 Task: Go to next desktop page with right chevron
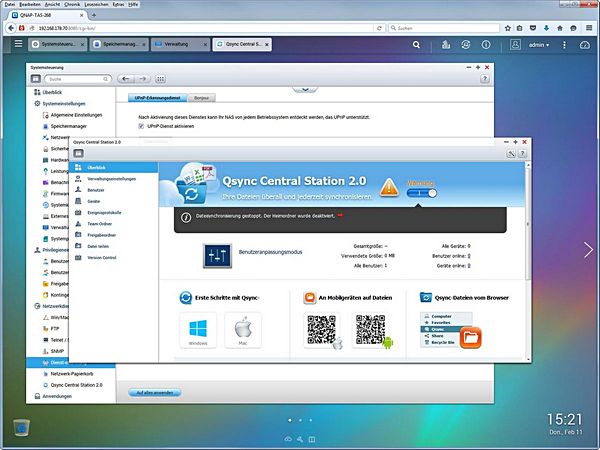pos(588,250)
